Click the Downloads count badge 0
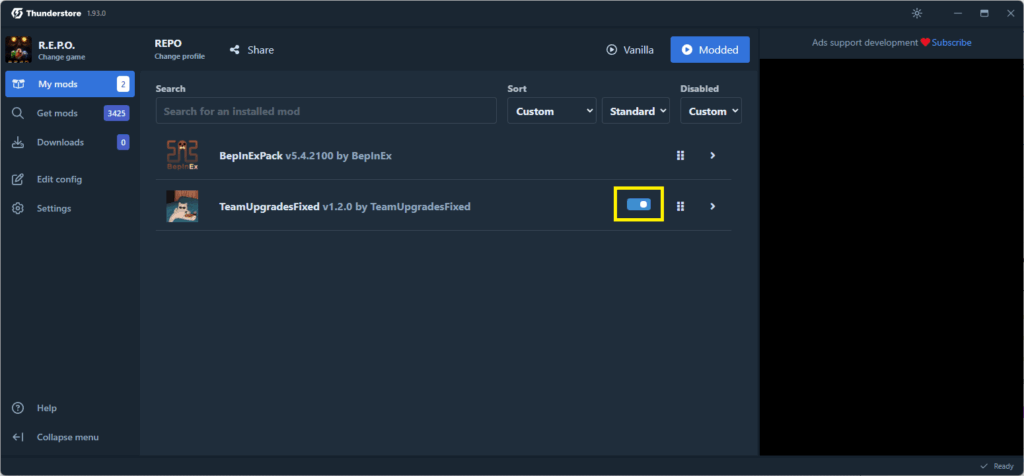The height and width of the screenshot is (476, 1024). (x=123, y=142)
